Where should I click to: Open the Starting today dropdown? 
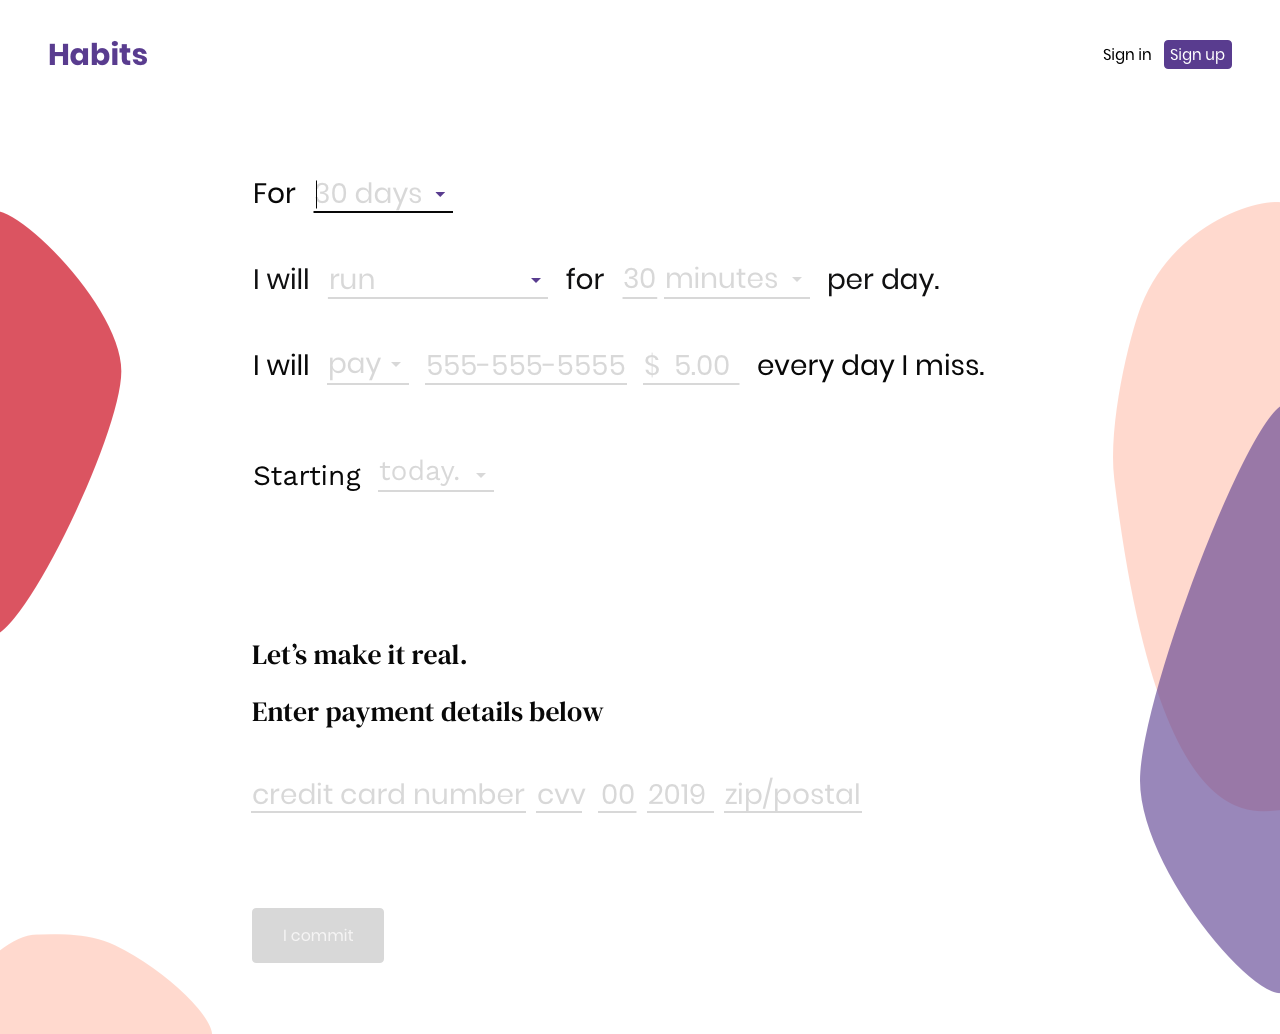pos(436,472)
